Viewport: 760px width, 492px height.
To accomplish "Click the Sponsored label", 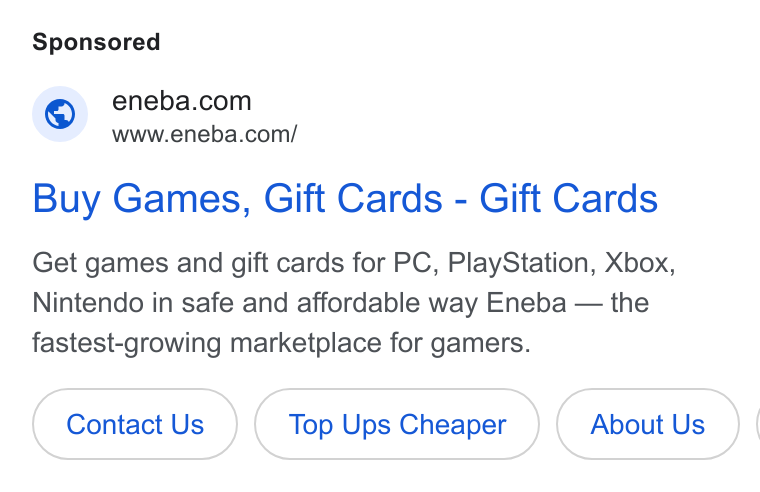I will (96, 42).
